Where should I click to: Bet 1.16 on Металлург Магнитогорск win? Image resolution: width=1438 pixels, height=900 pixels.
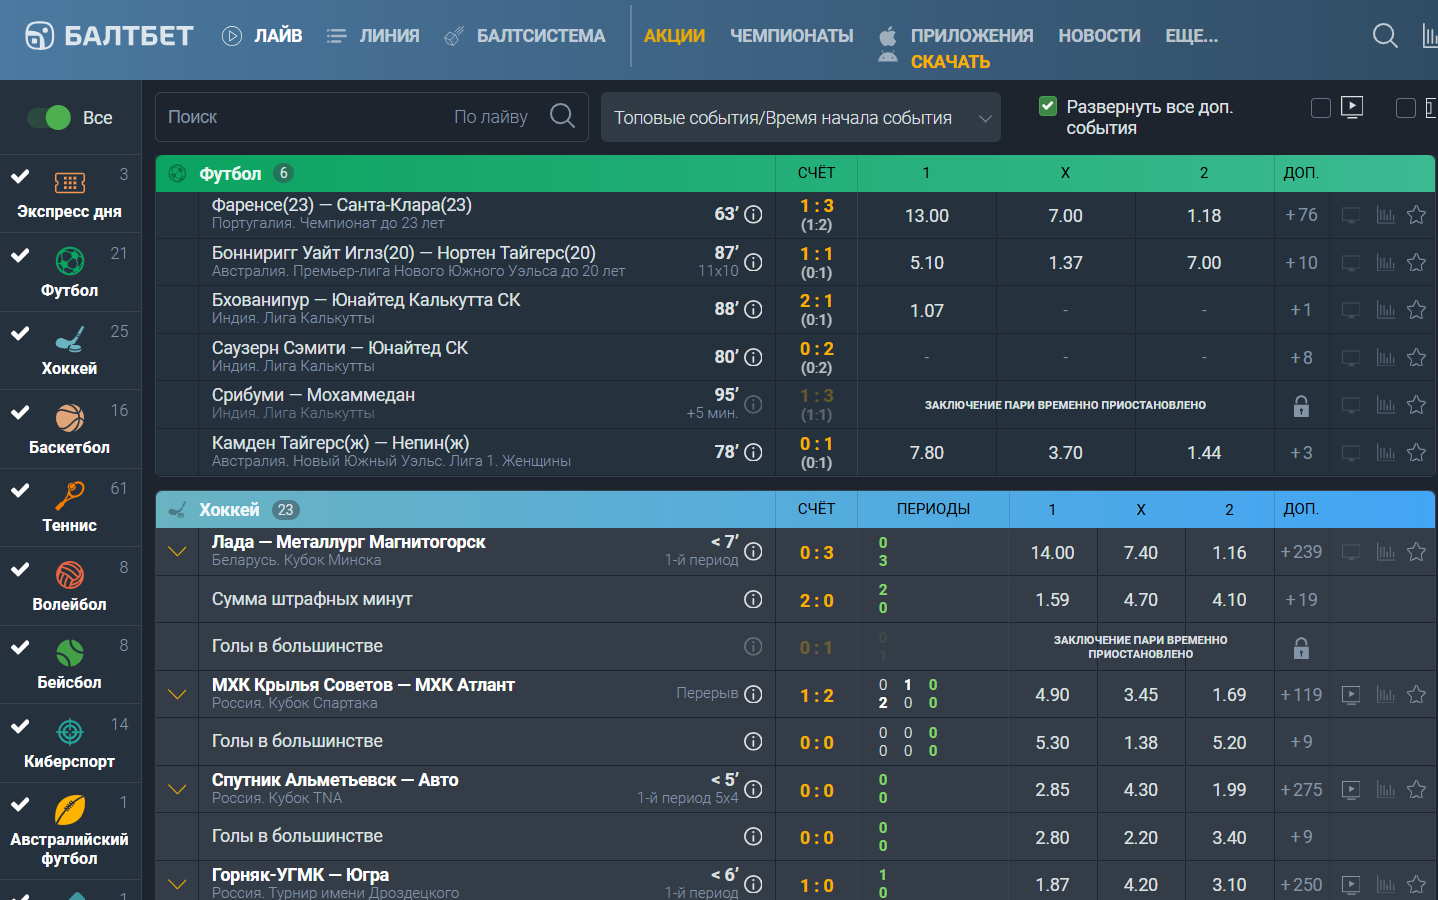point(1229,552)
